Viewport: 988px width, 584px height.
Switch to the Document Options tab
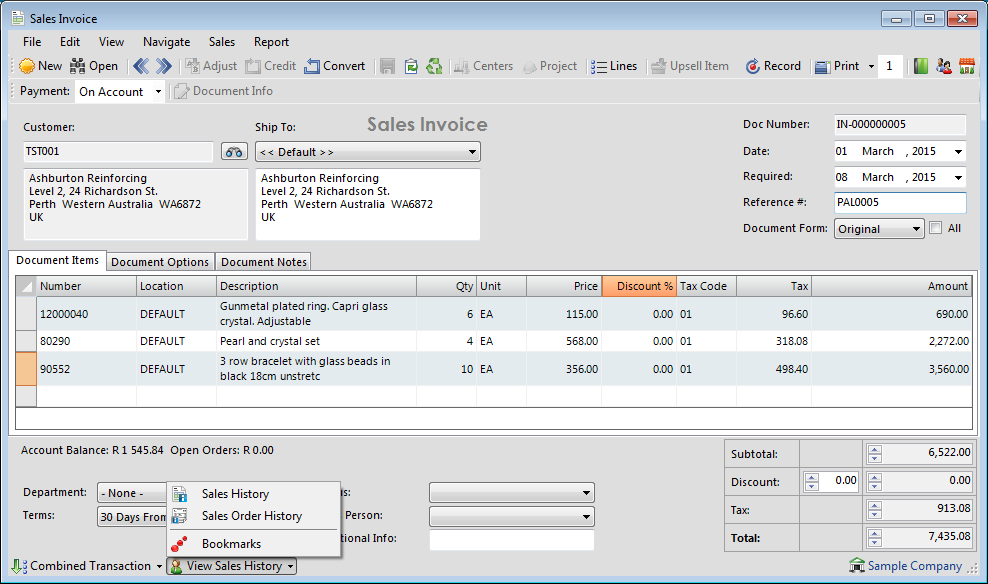coord(160,262)
